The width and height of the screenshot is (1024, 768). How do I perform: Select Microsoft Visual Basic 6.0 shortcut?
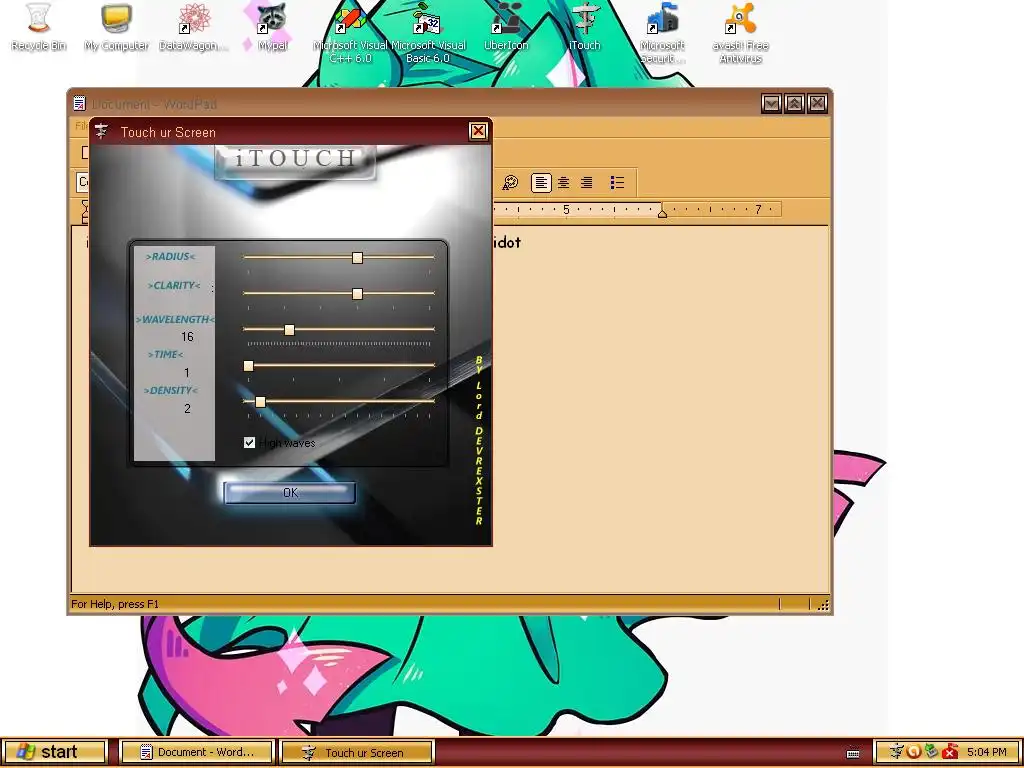click(x=428, y=33)
